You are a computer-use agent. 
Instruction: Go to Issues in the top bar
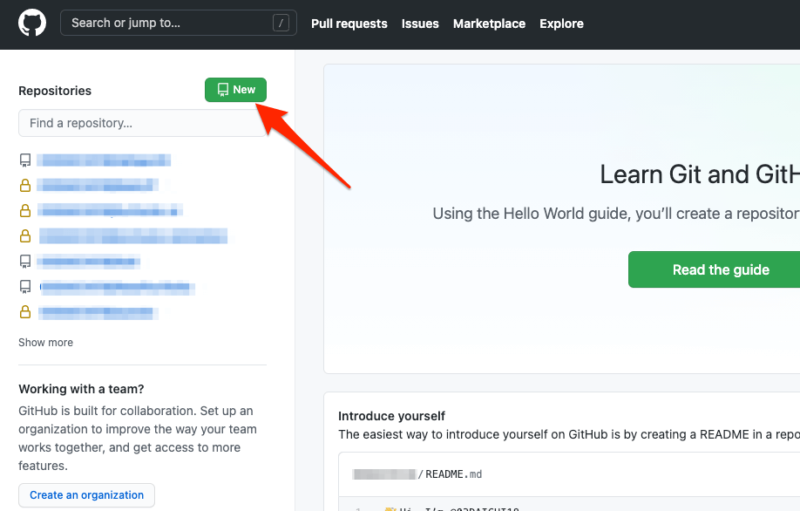(x=420, y=23)
